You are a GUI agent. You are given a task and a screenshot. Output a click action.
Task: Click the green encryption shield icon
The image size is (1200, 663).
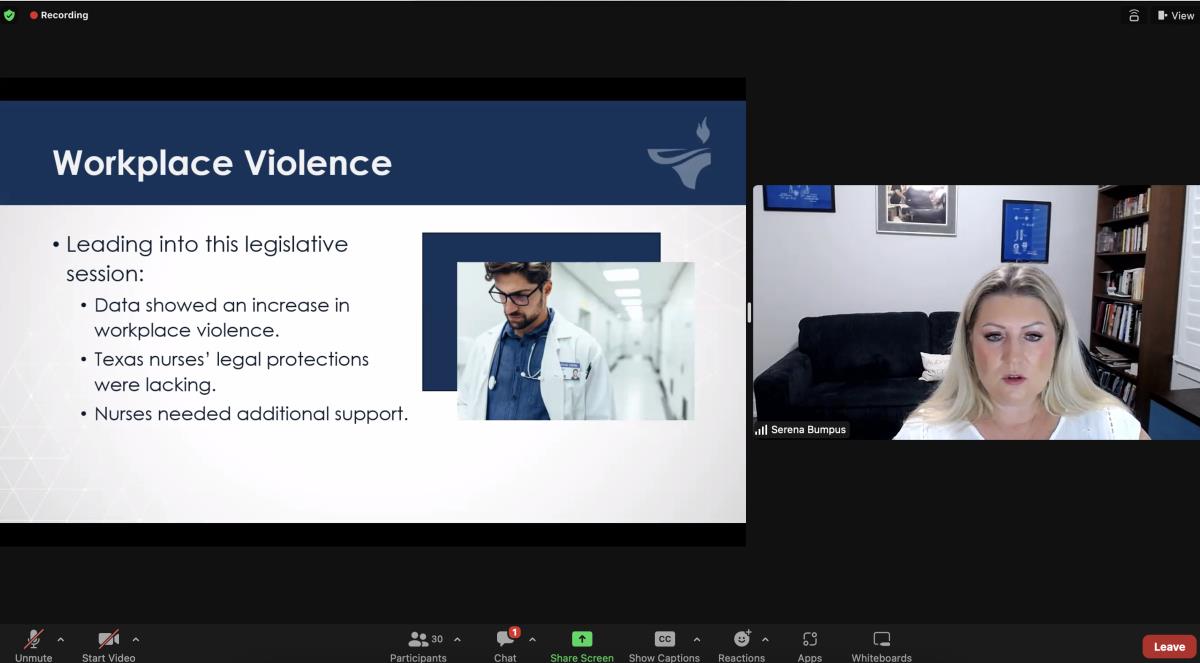tap(9, 15)
